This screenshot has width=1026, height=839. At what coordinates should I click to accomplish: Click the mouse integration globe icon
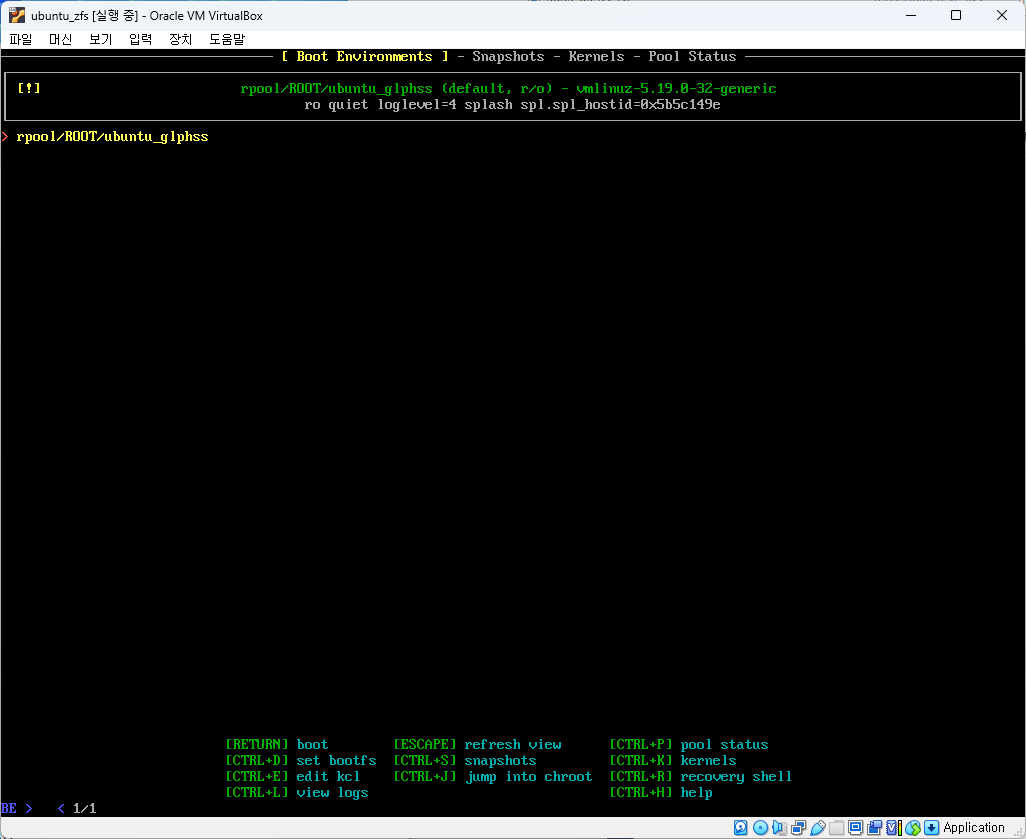click(912, 828)
